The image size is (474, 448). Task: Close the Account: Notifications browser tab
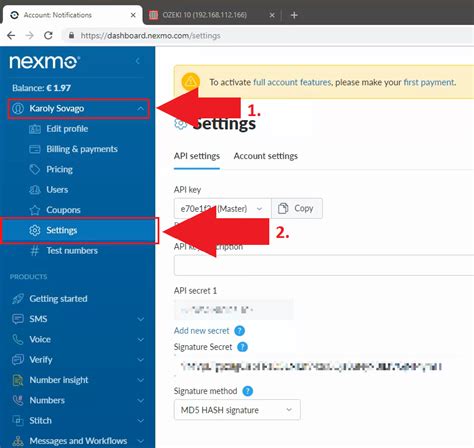(133, 15)
